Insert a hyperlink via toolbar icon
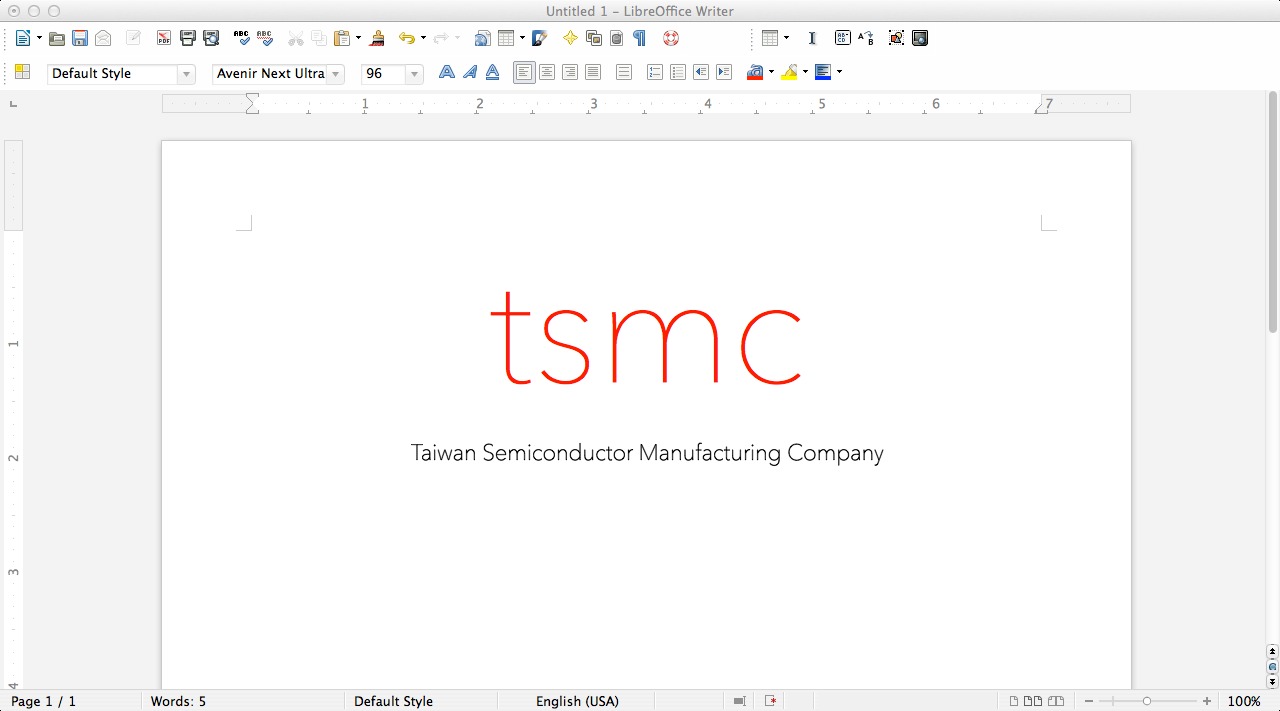The image size is (1280, 711). coord(482,38)
